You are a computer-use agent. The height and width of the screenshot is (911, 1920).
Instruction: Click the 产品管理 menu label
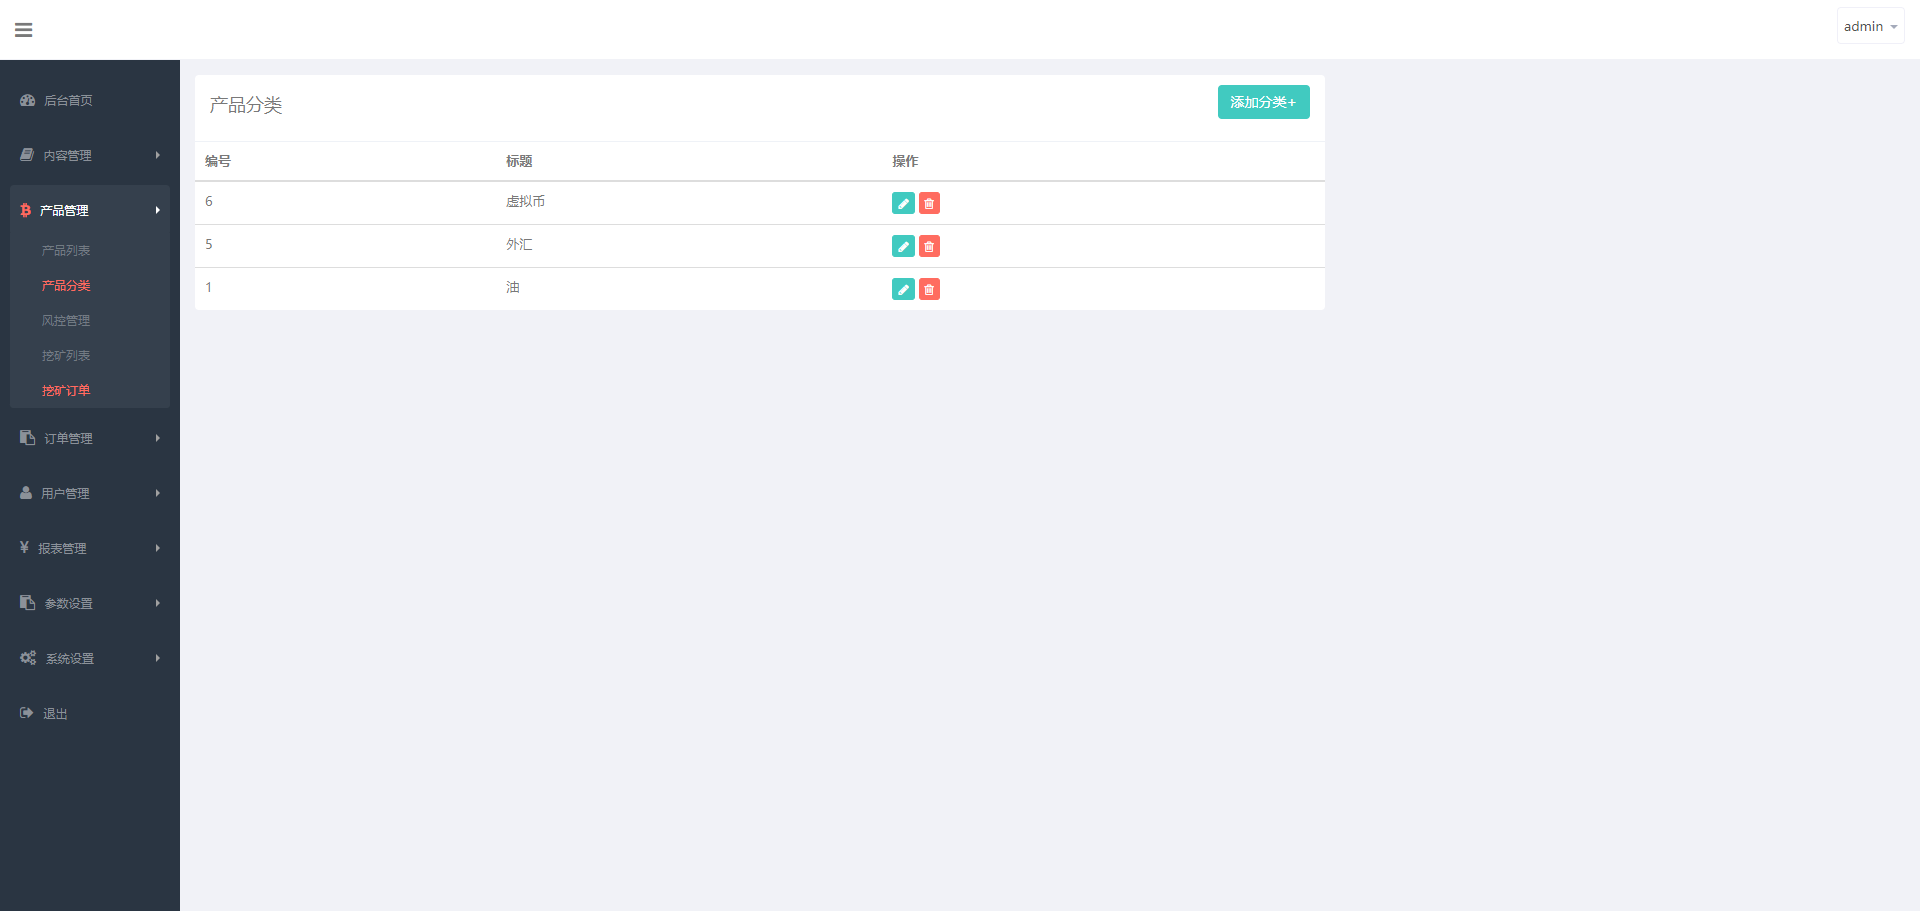64,210
